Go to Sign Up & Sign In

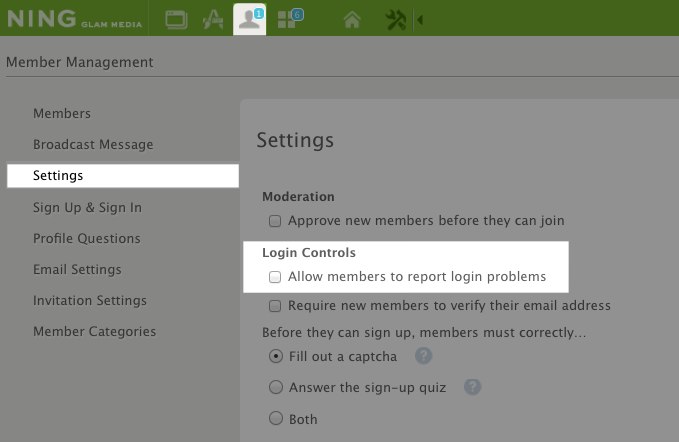(87, 207)
